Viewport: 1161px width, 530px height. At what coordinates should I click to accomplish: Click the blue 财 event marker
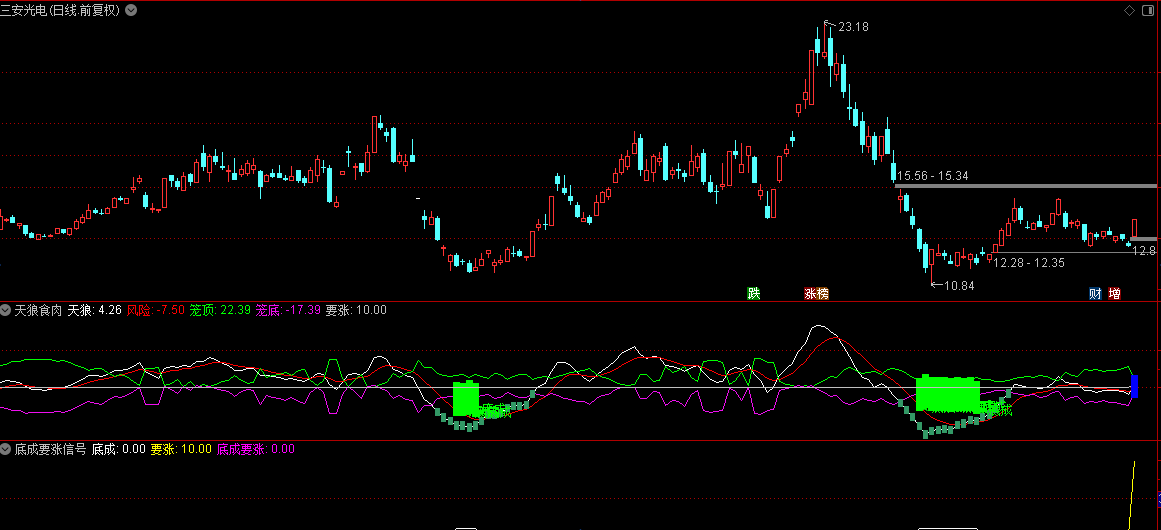click(x=1095, y=293)
